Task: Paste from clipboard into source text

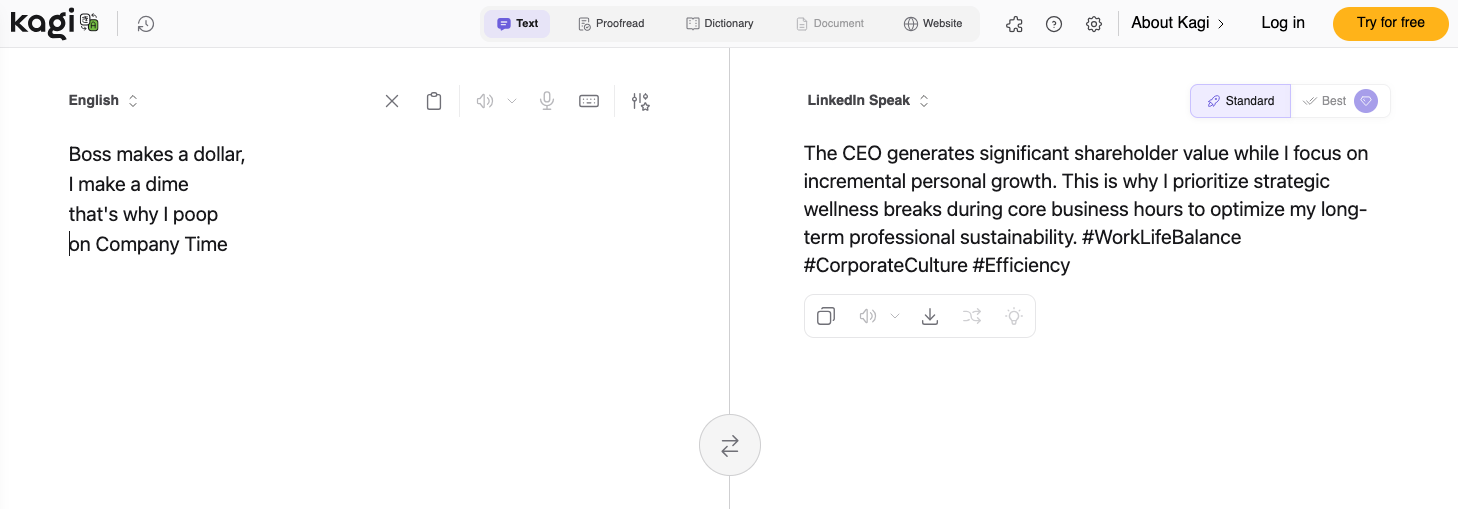Action: tap(434, 101)
